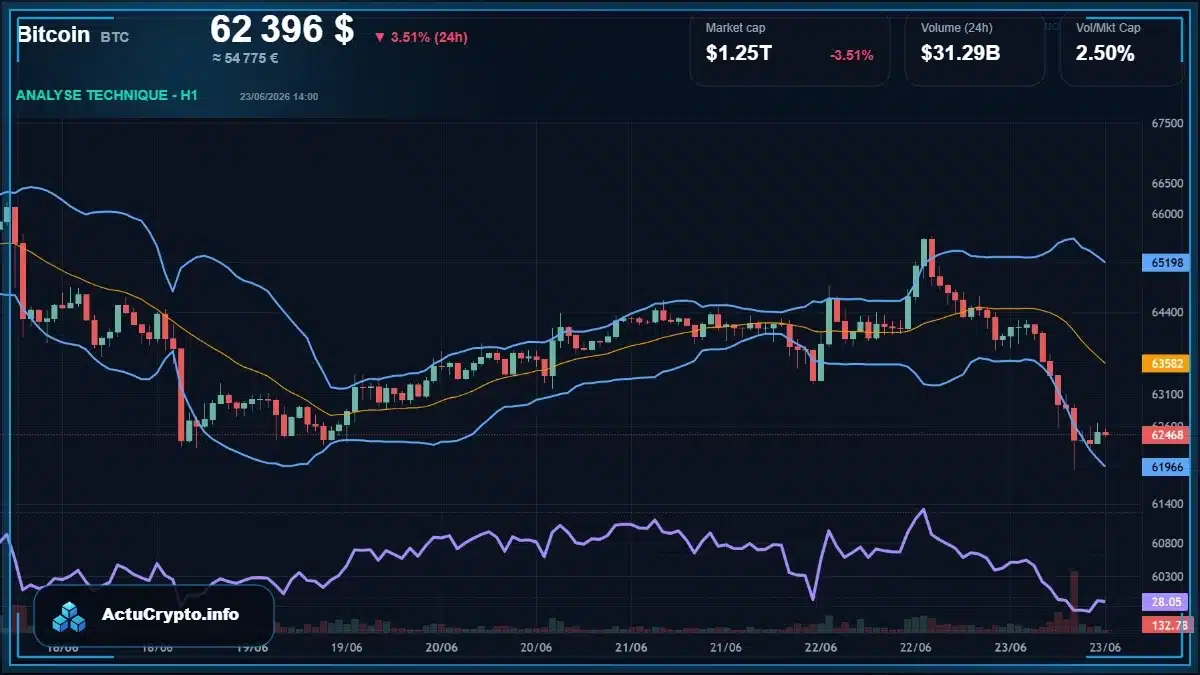
Task: Click the Bitcoin title
Action: (x=54, y=35)
